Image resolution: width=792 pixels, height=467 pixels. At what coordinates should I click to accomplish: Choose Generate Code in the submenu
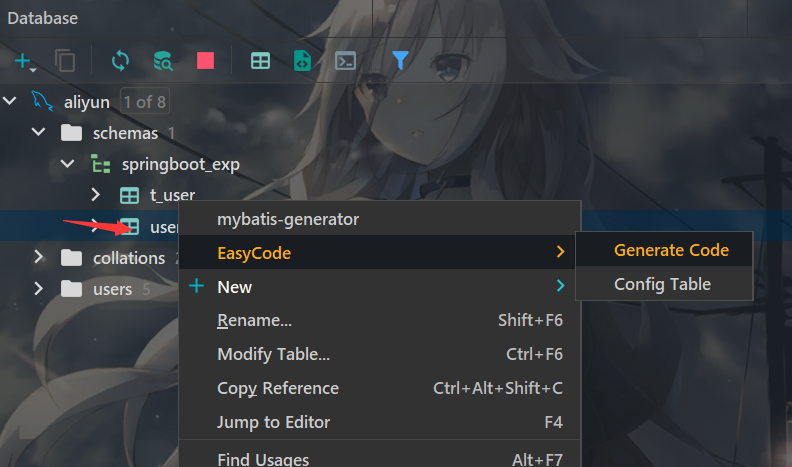[x=664, y=250]
